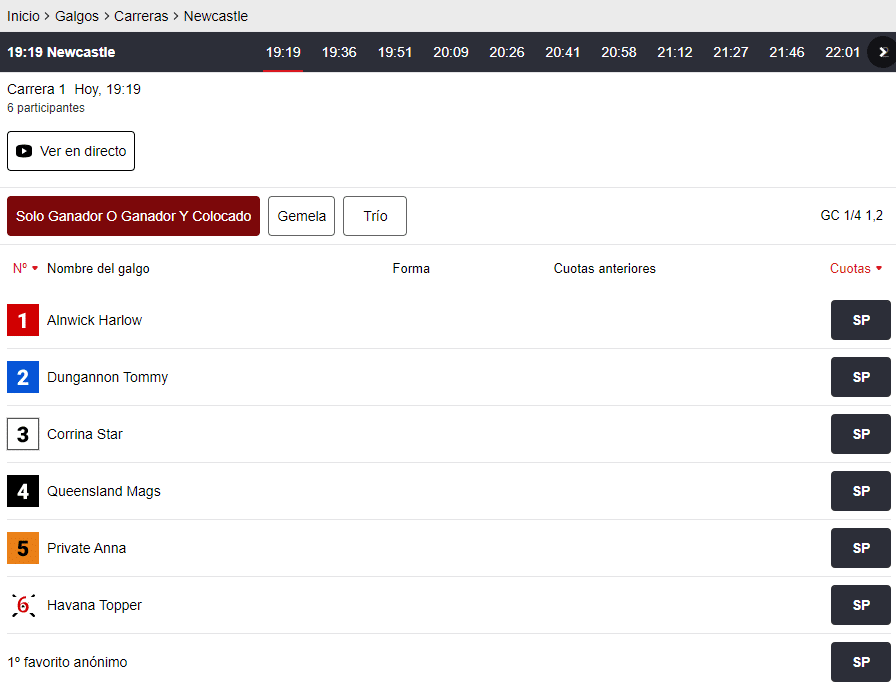Sort by Nº column arrow

point(35,268)
